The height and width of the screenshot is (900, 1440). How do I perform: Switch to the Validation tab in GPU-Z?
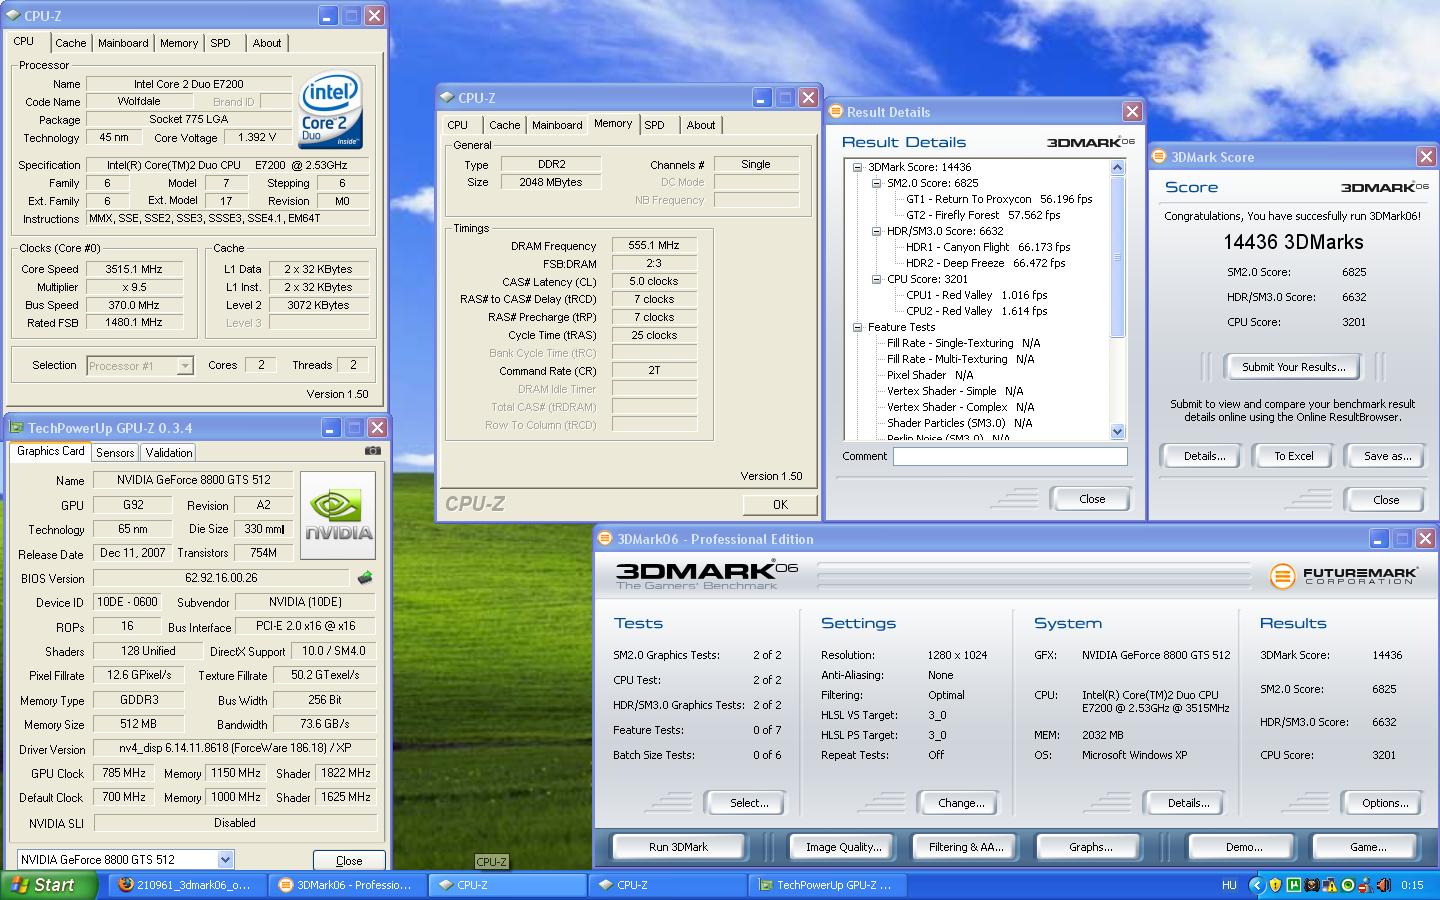point(169,453)
